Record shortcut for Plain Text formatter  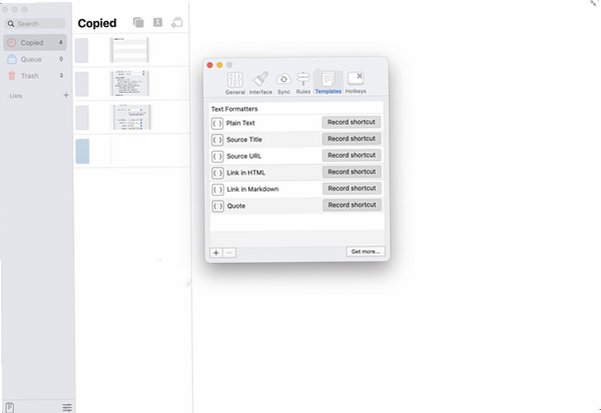click(x=351, y=122)
